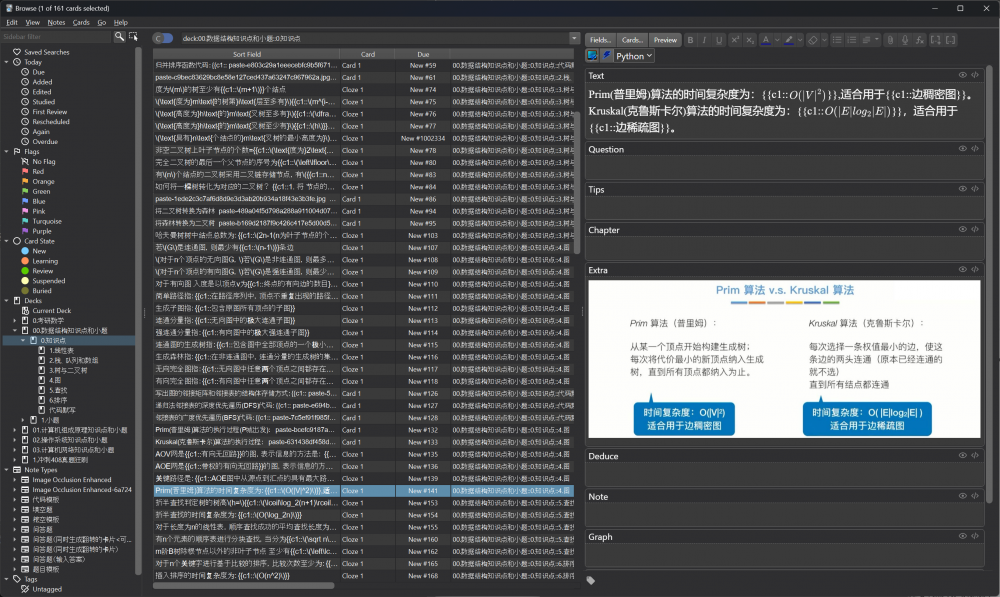The height and width of the screenshot is (597, 1000).
Task: Toggle HTML editor for the Chapter field
Action: (975, 230)
